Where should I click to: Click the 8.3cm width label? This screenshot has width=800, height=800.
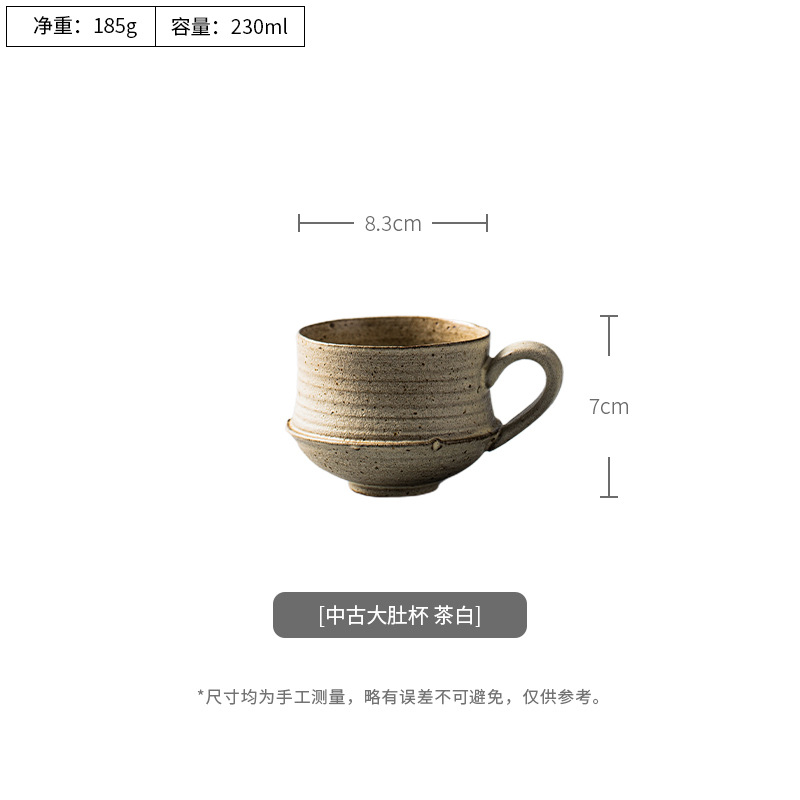(x=393, y=223)
